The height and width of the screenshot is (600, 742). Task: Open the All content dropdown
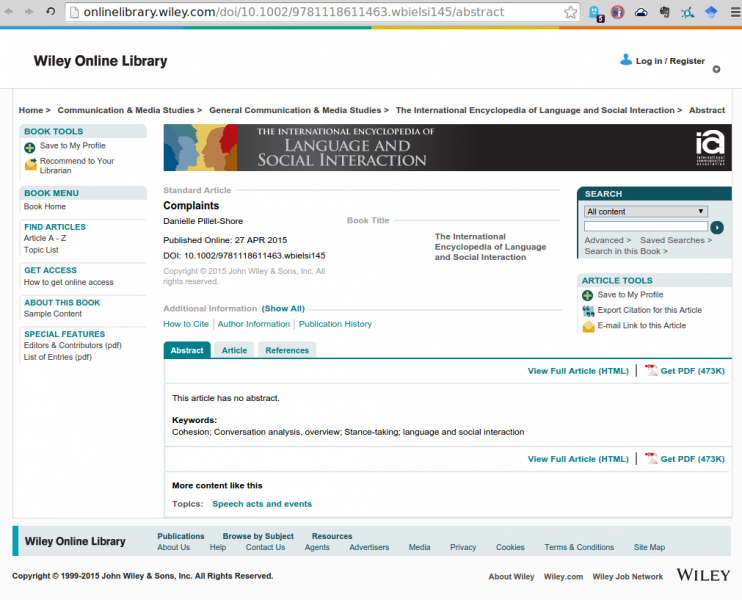(646, 212)
